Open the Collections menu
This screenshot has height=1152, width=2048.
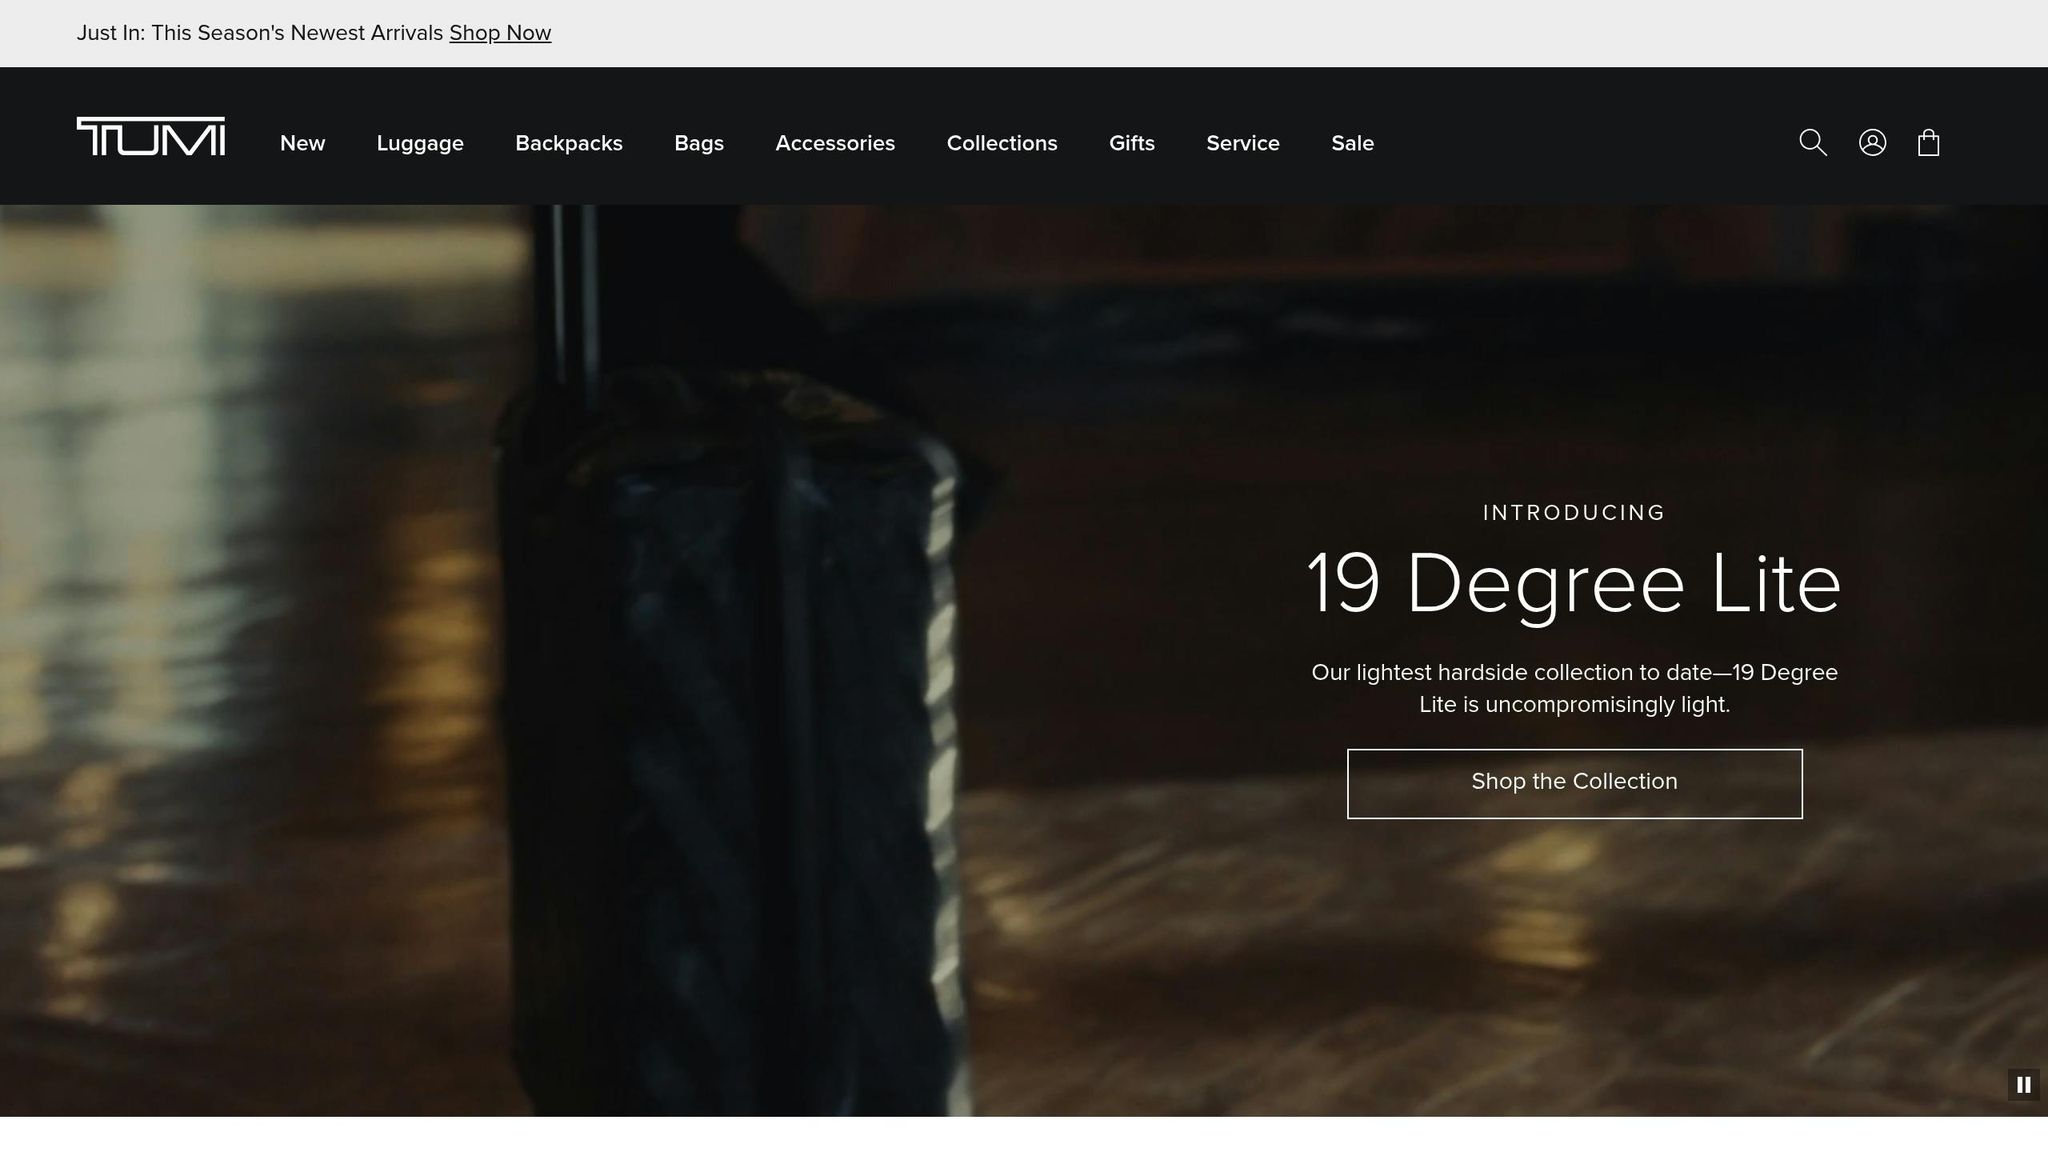point(1002,143)
